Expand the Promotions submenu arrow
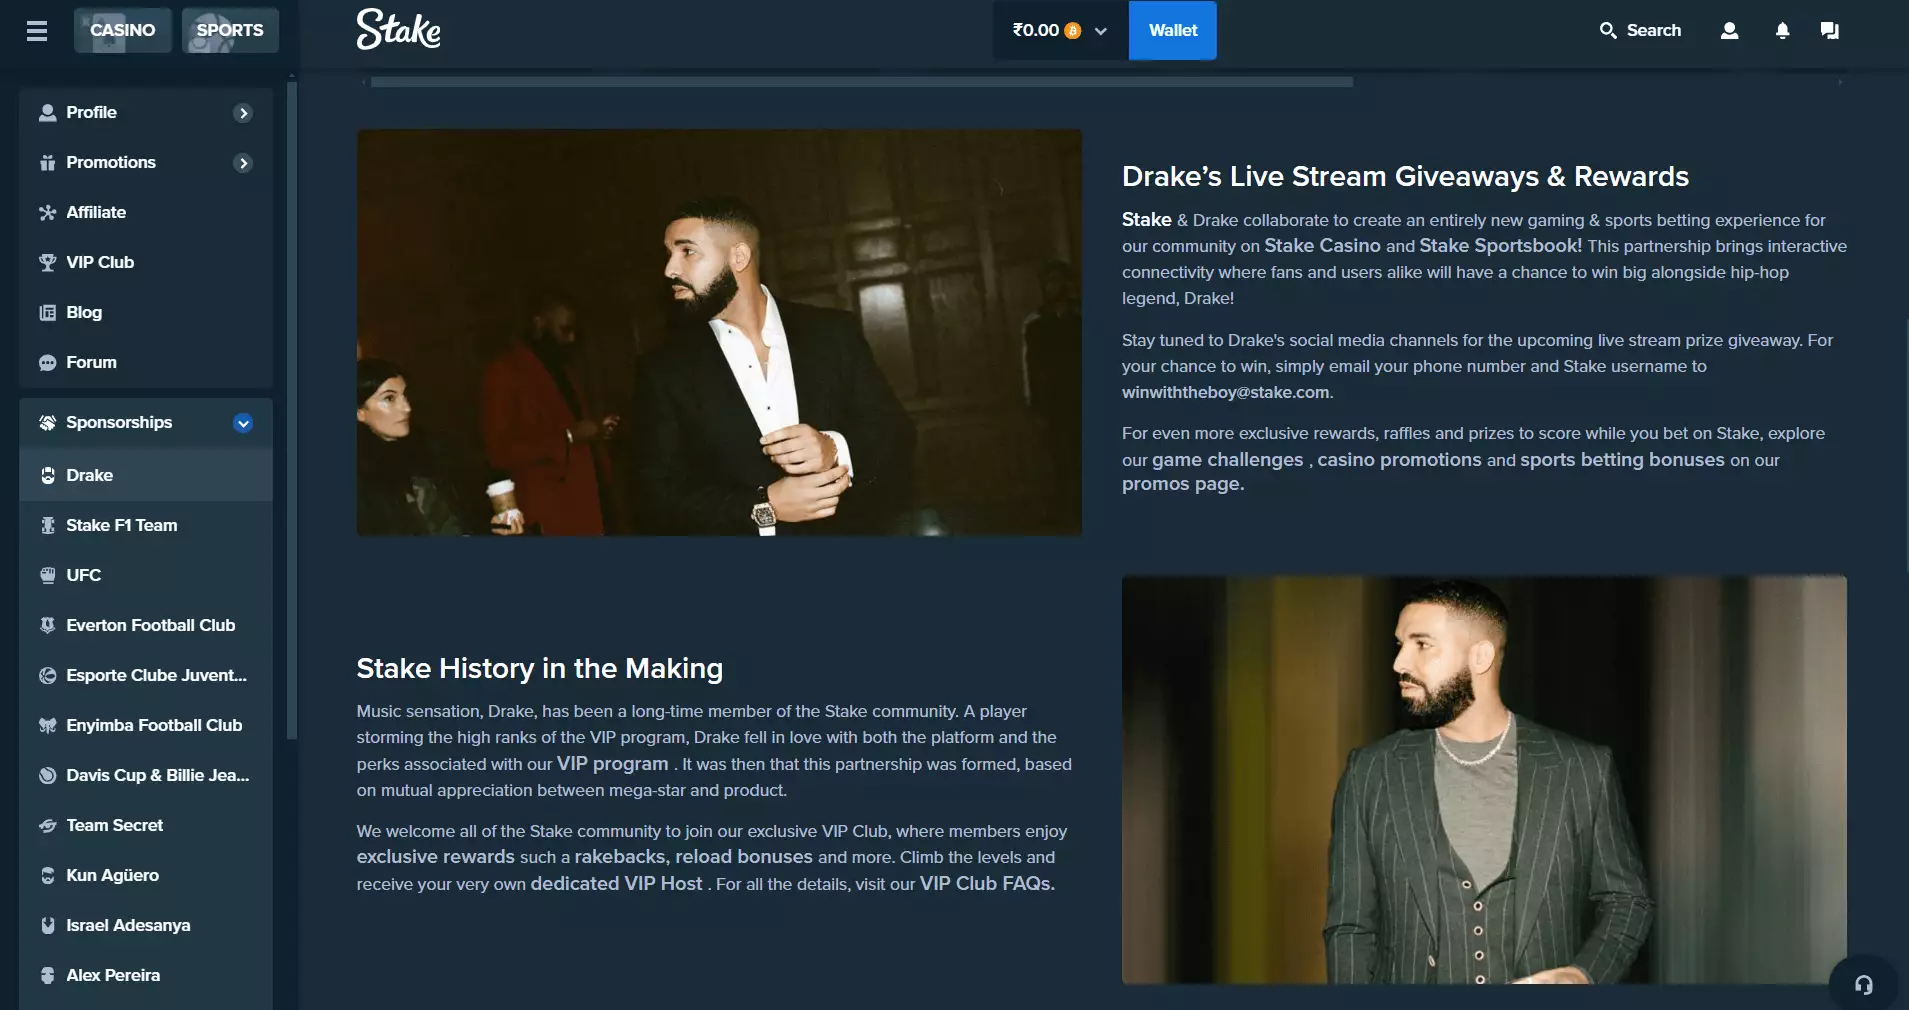The height and width of the screenshot is (1010, 1909). click(243, 163)
